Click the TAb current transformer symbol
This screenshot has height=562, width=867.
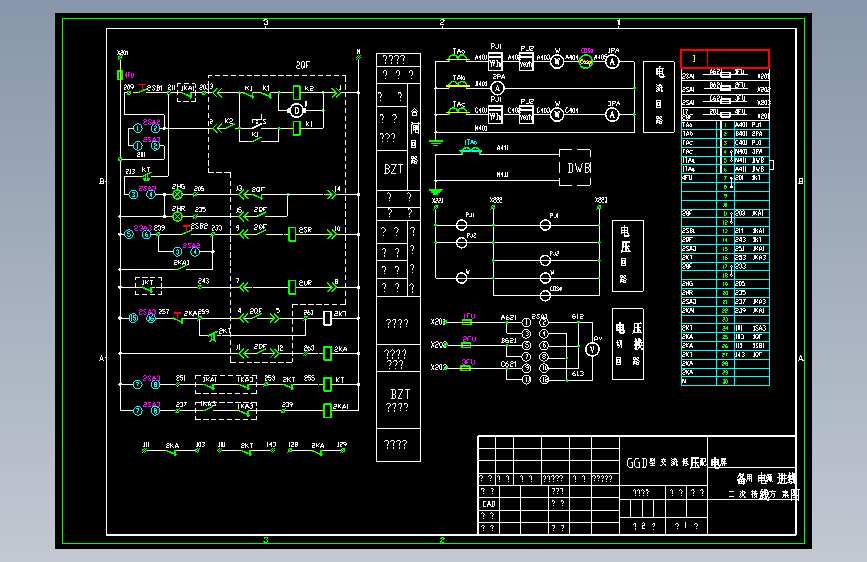point(457,84)
